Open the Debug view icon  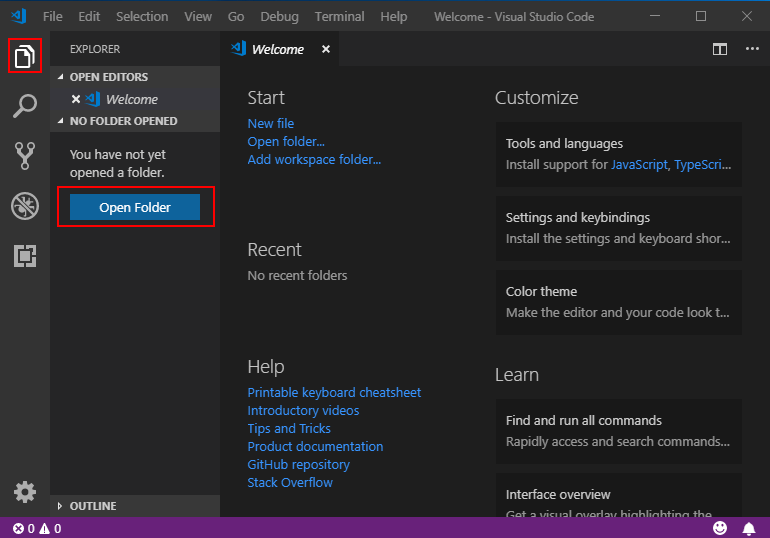click(x=25, y=206)
